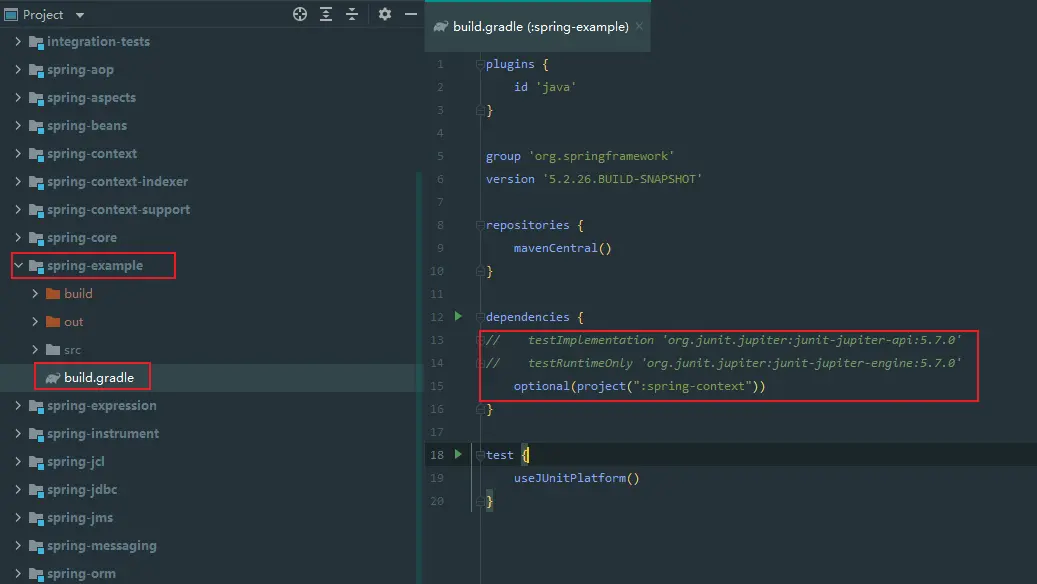Image resolution: width=1037 pixels, height=584 pixels.
Task: Open Project panel settings gear
Action: (385, 14)
